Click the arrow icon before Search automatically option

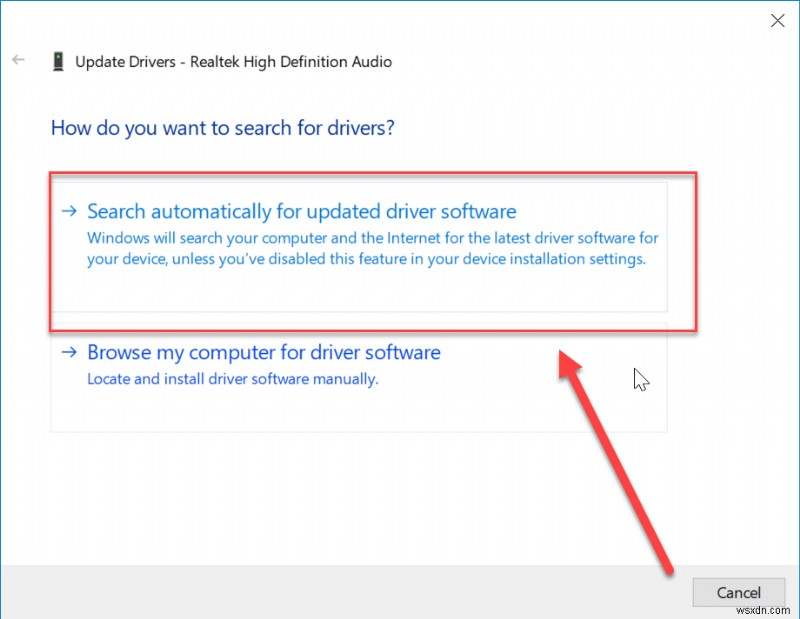click(69, 211)
